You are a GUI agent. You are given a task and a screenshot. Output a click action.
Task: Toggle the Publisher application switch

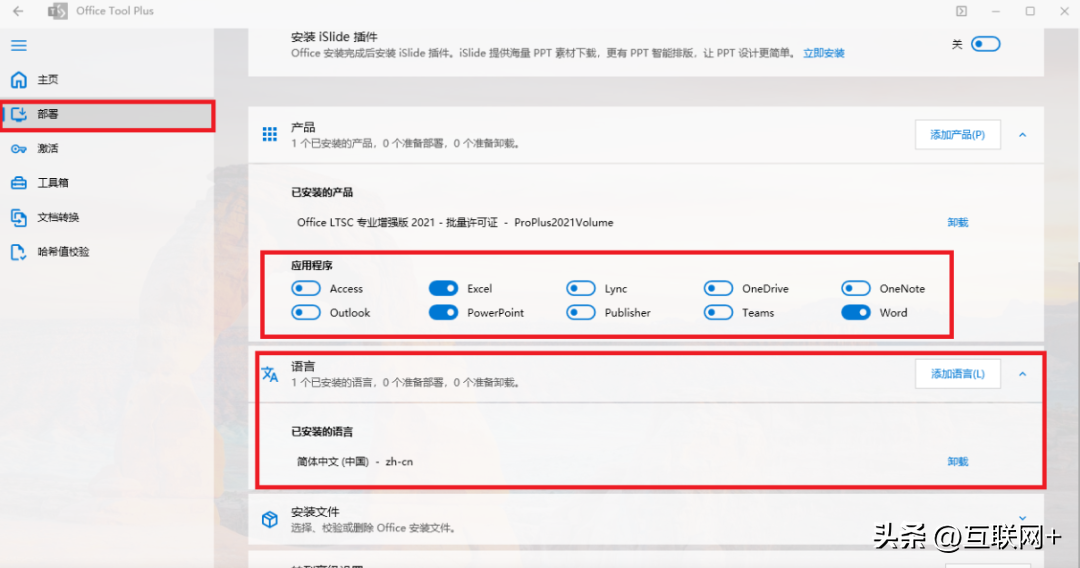[581, 313]
